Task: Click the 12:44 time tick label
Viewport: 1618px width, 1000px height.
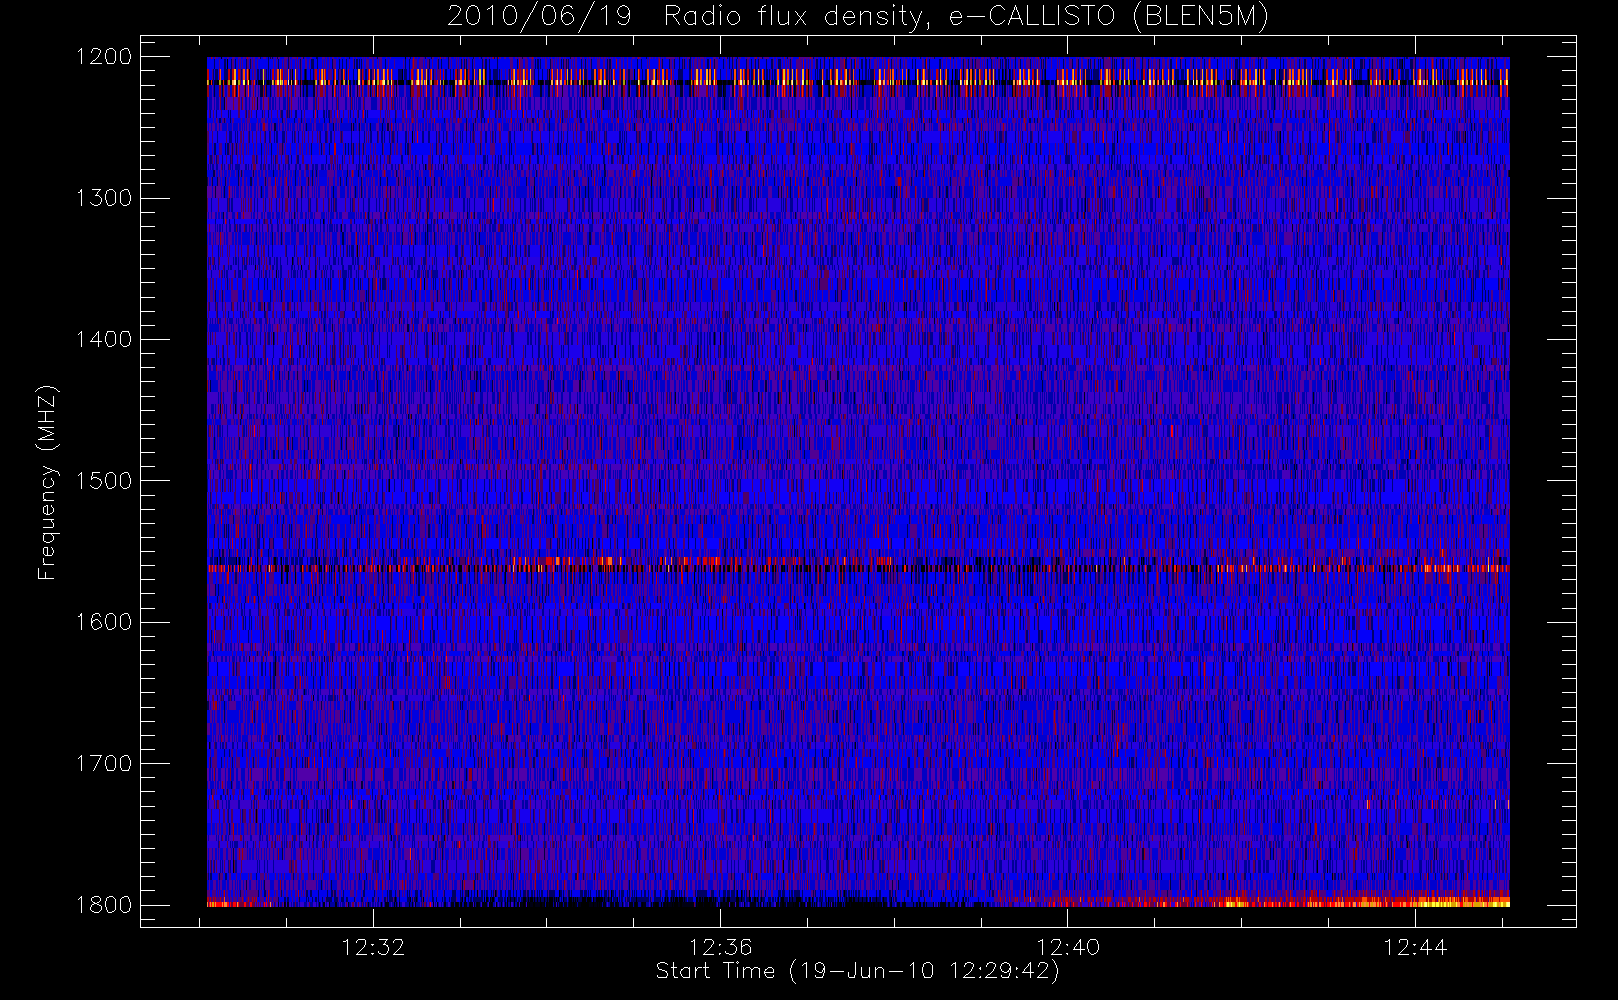Action: (x=1415, y=947)
